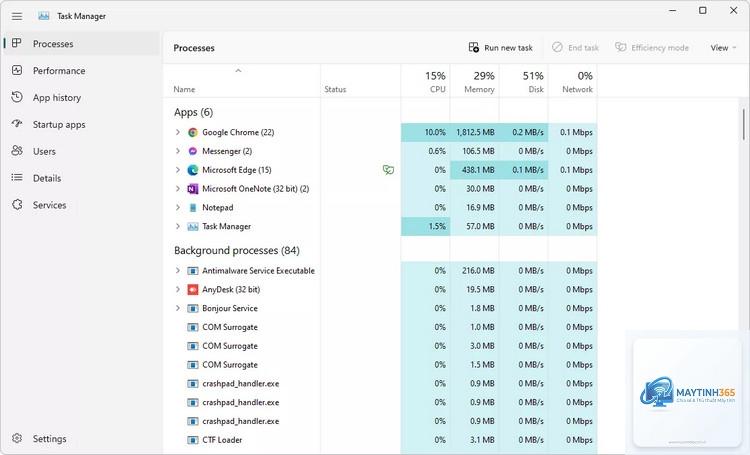Open Settings in the sidebar

[x=82, y=438]
